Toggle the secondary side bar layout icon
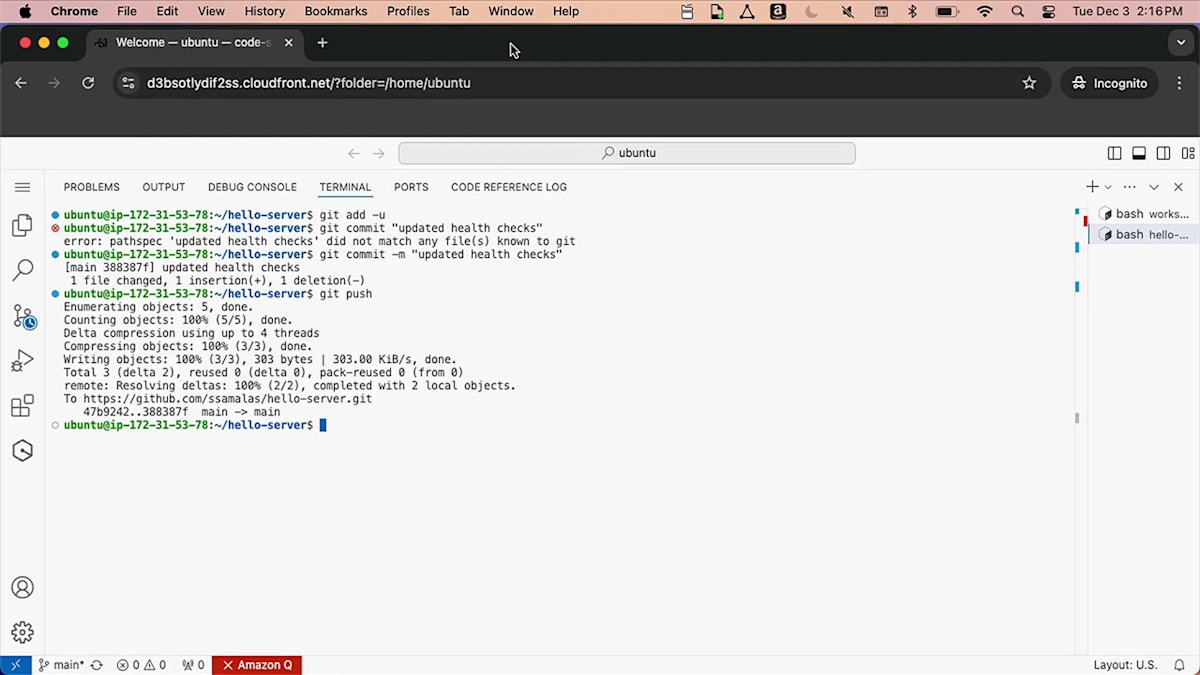Image resolution: width=1200 pixels, height=675 pixels. [1163, 153]
